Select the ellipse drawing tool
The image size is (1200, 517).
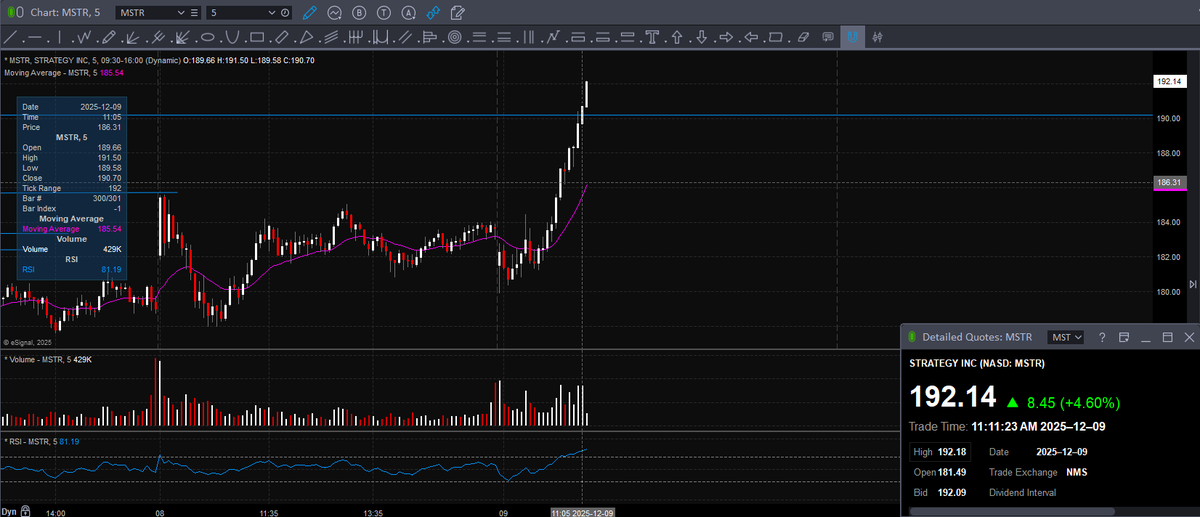click(x=208, y=37)
